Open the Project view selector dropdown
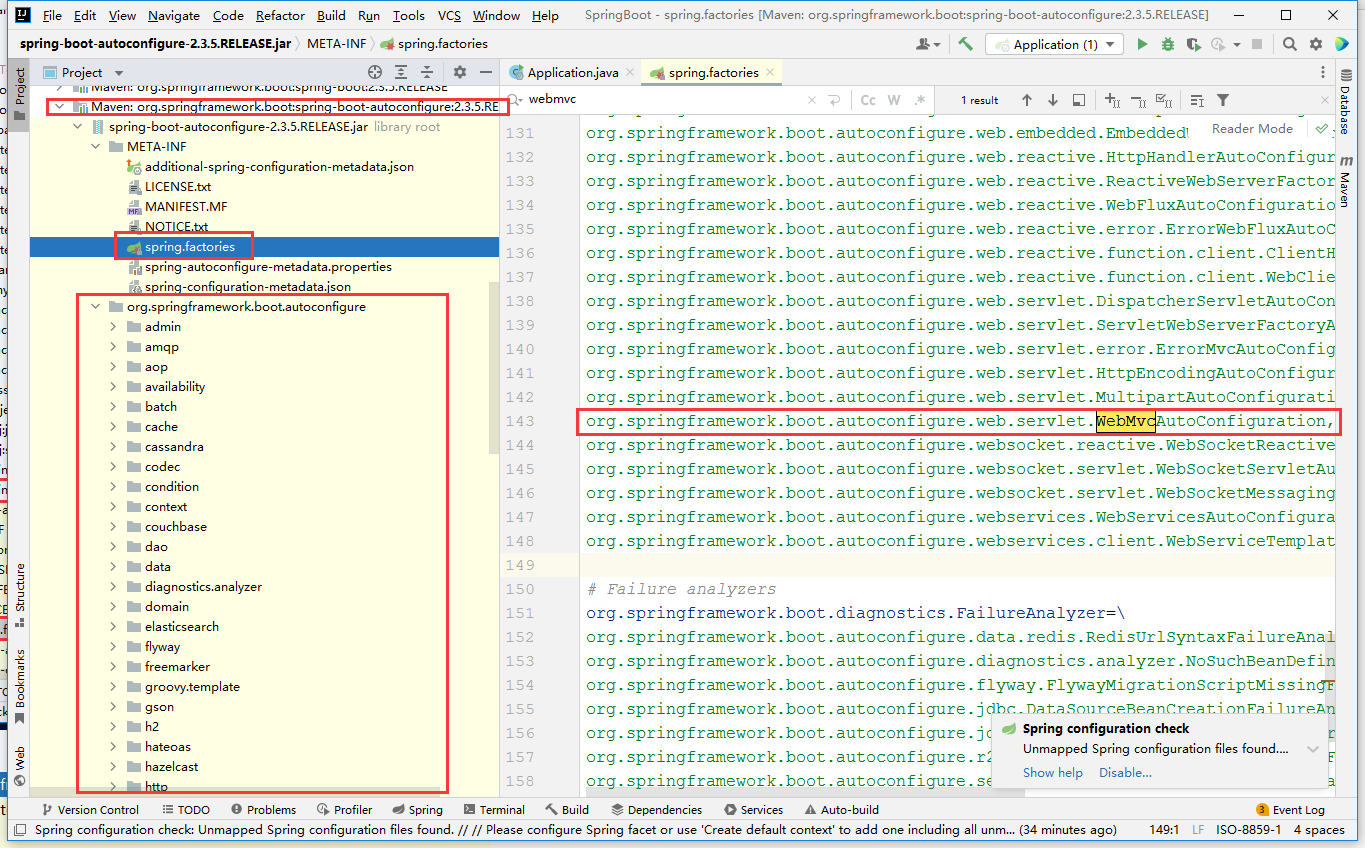This screenshot has height=848, width=1365. click(83, 72)
